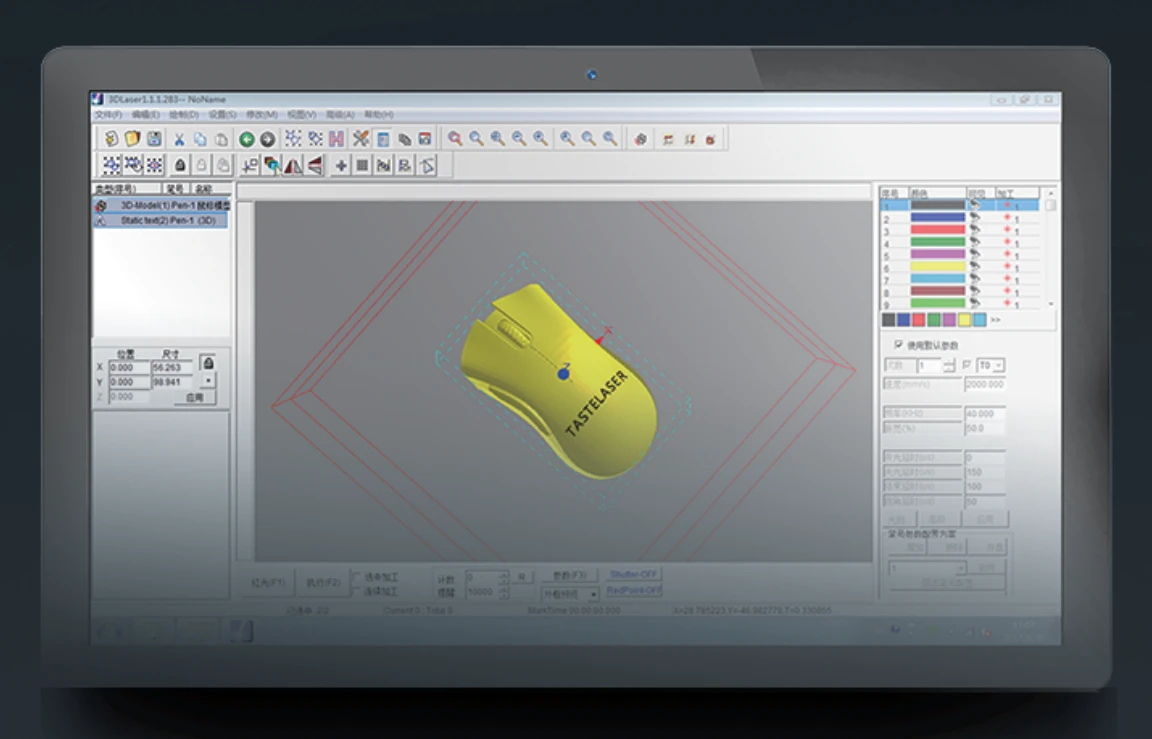Click the small dot button below the lock
The width and height of the screenshot is (1152, 739).
[x=208, y=380]
